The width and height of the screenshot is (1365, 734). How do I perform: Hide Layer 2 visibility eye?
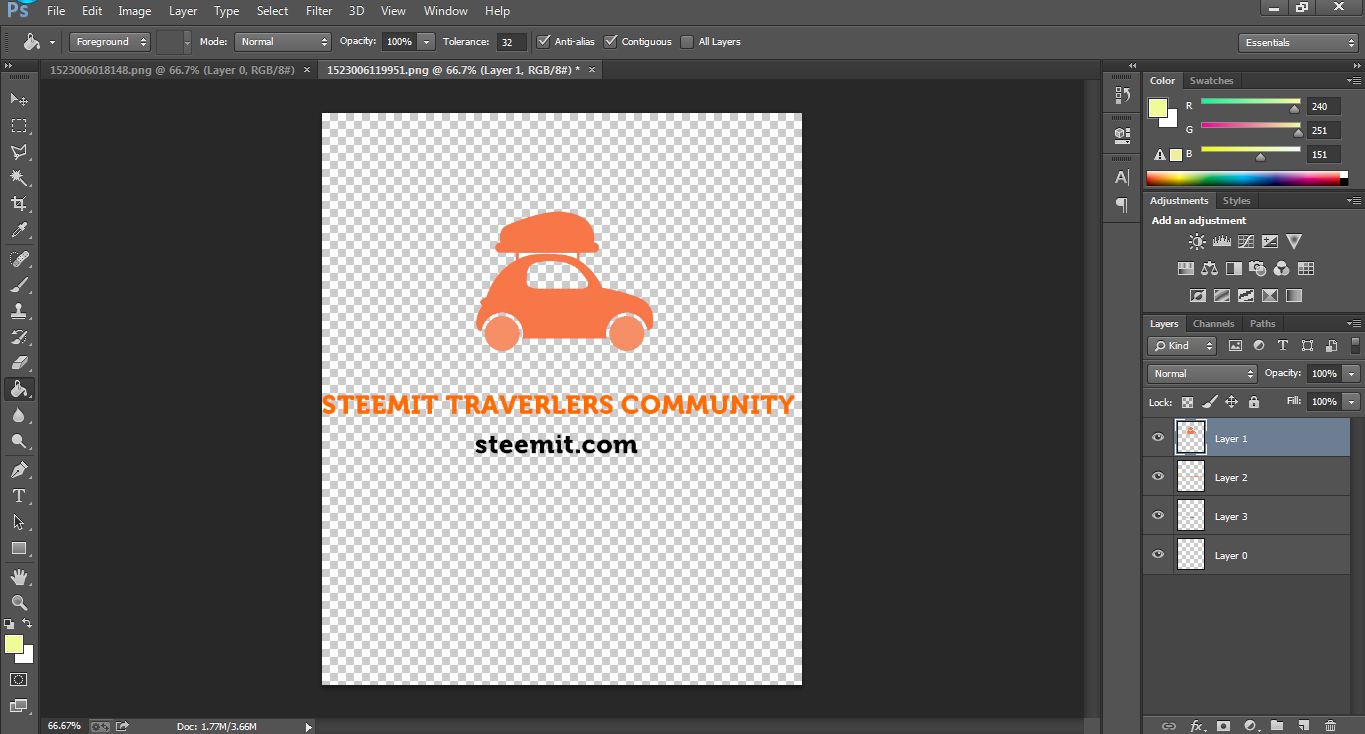click(1158, 477)
